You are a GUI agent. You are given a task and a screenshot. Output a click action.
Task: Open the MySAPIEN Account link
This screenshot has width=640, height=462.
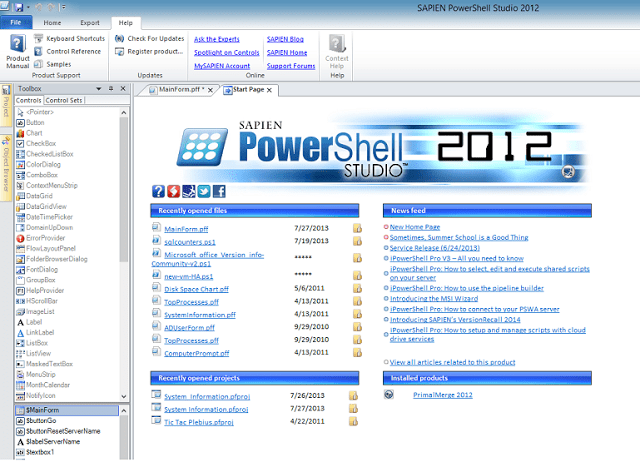222,66
